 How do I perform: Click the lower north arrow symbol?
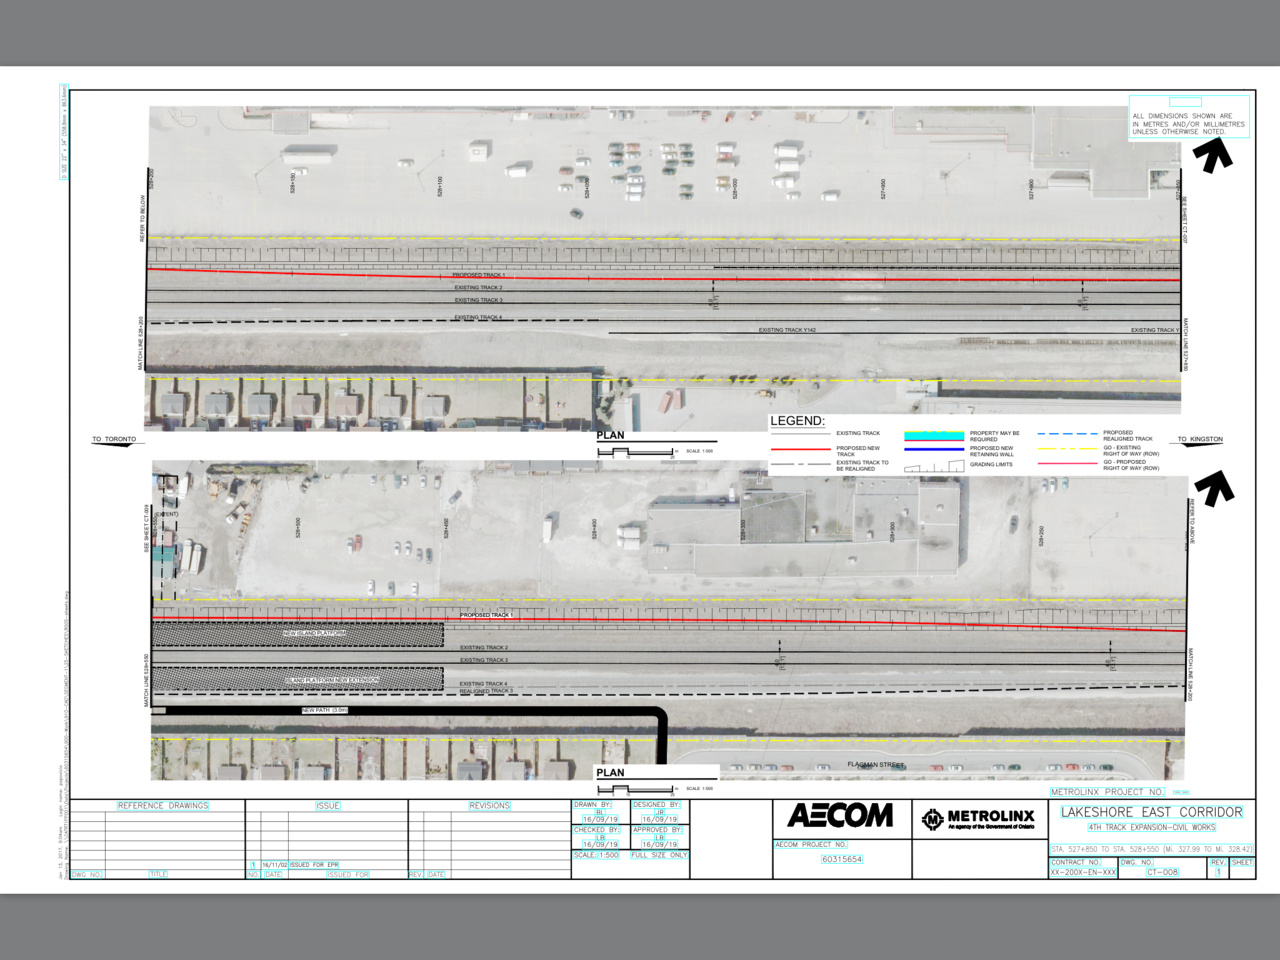1215,488
